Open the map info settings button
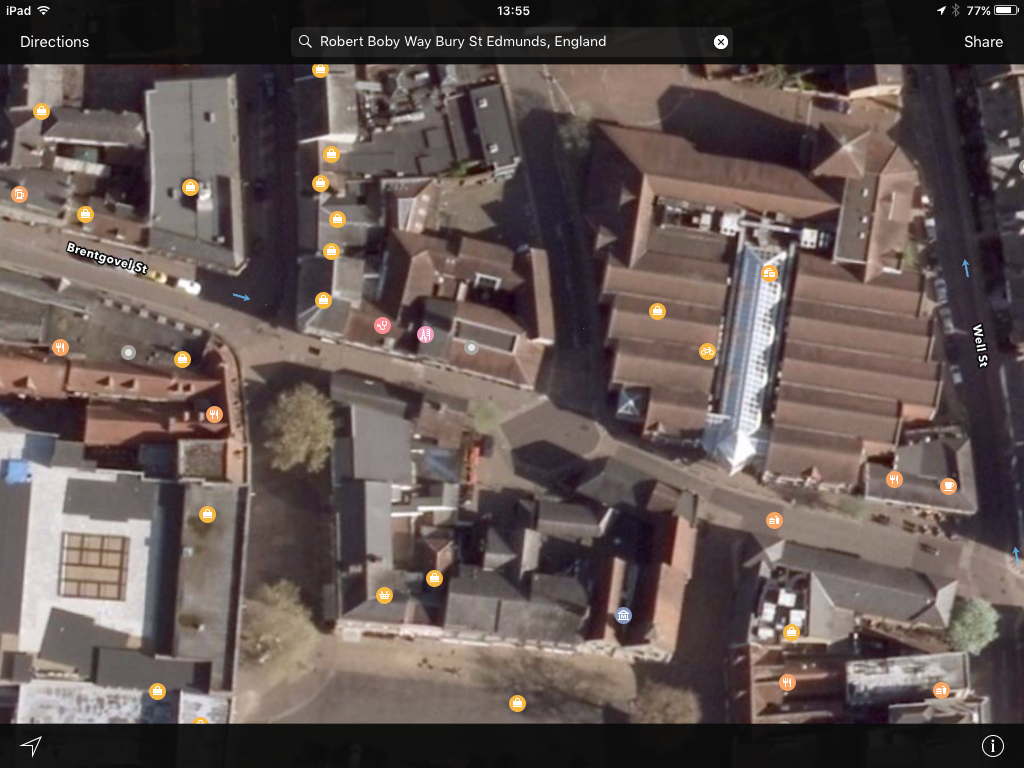Viewport: 1024px width, 768px height. [992, 746]
